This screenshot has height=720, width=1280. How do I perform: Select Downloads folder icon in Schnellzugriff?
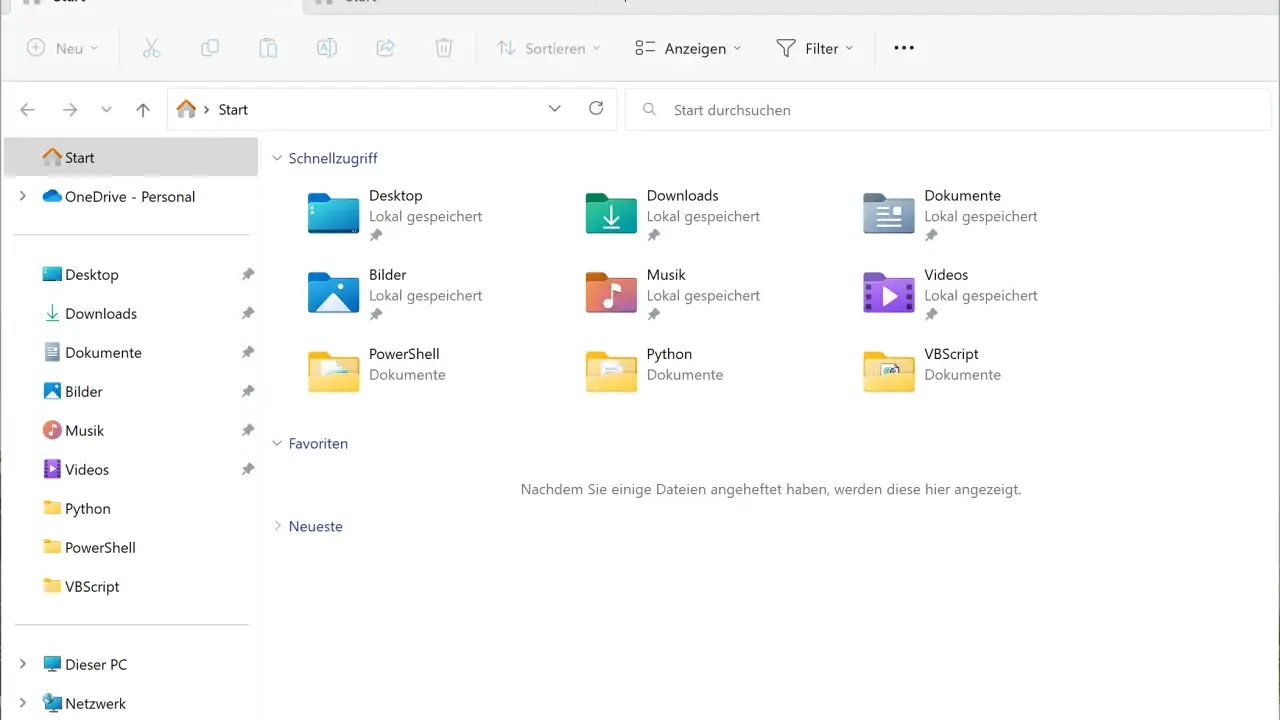(x=611, y=213)
